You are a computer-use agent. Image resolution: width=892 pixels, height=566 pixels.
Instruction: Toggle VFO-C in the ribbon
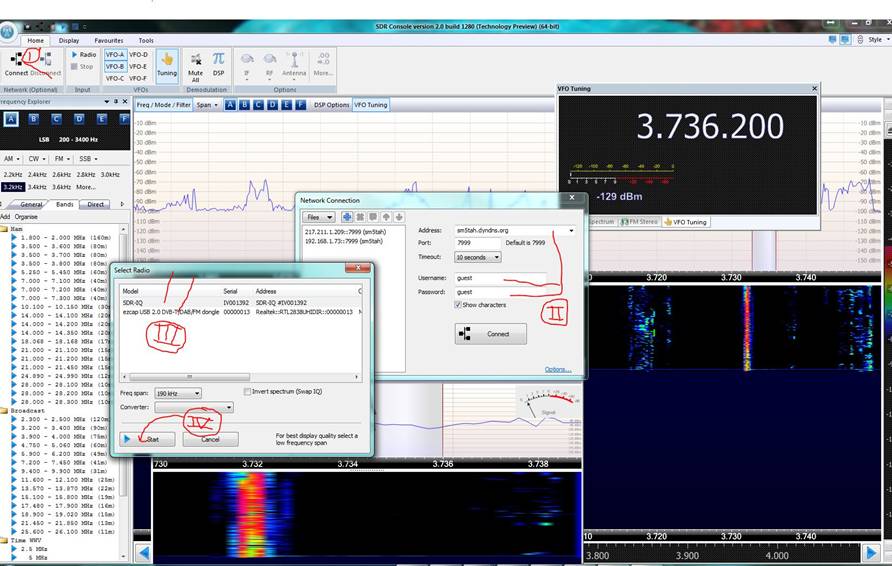[114, 78]
